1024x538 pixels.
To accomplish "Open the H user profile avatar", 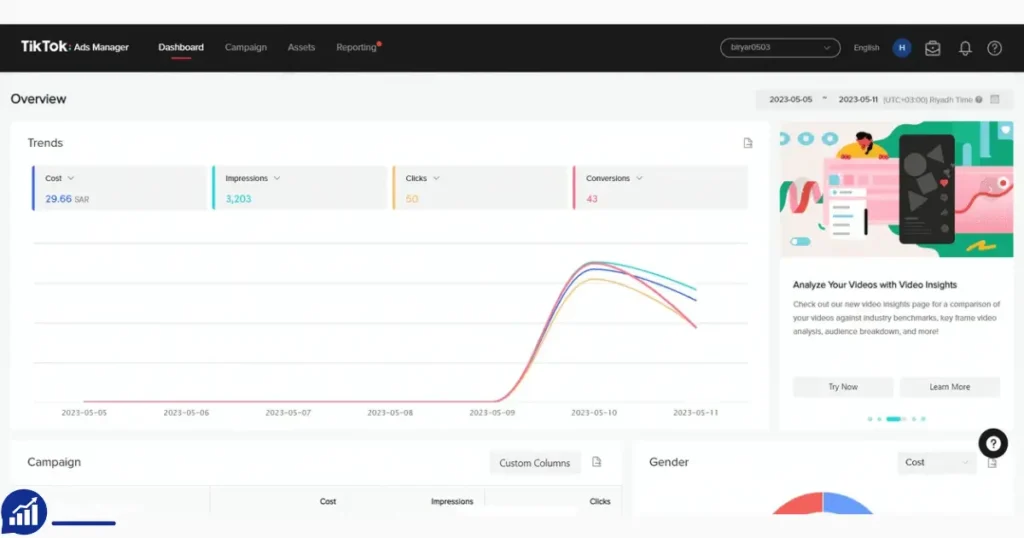I will tap(902, 48).
